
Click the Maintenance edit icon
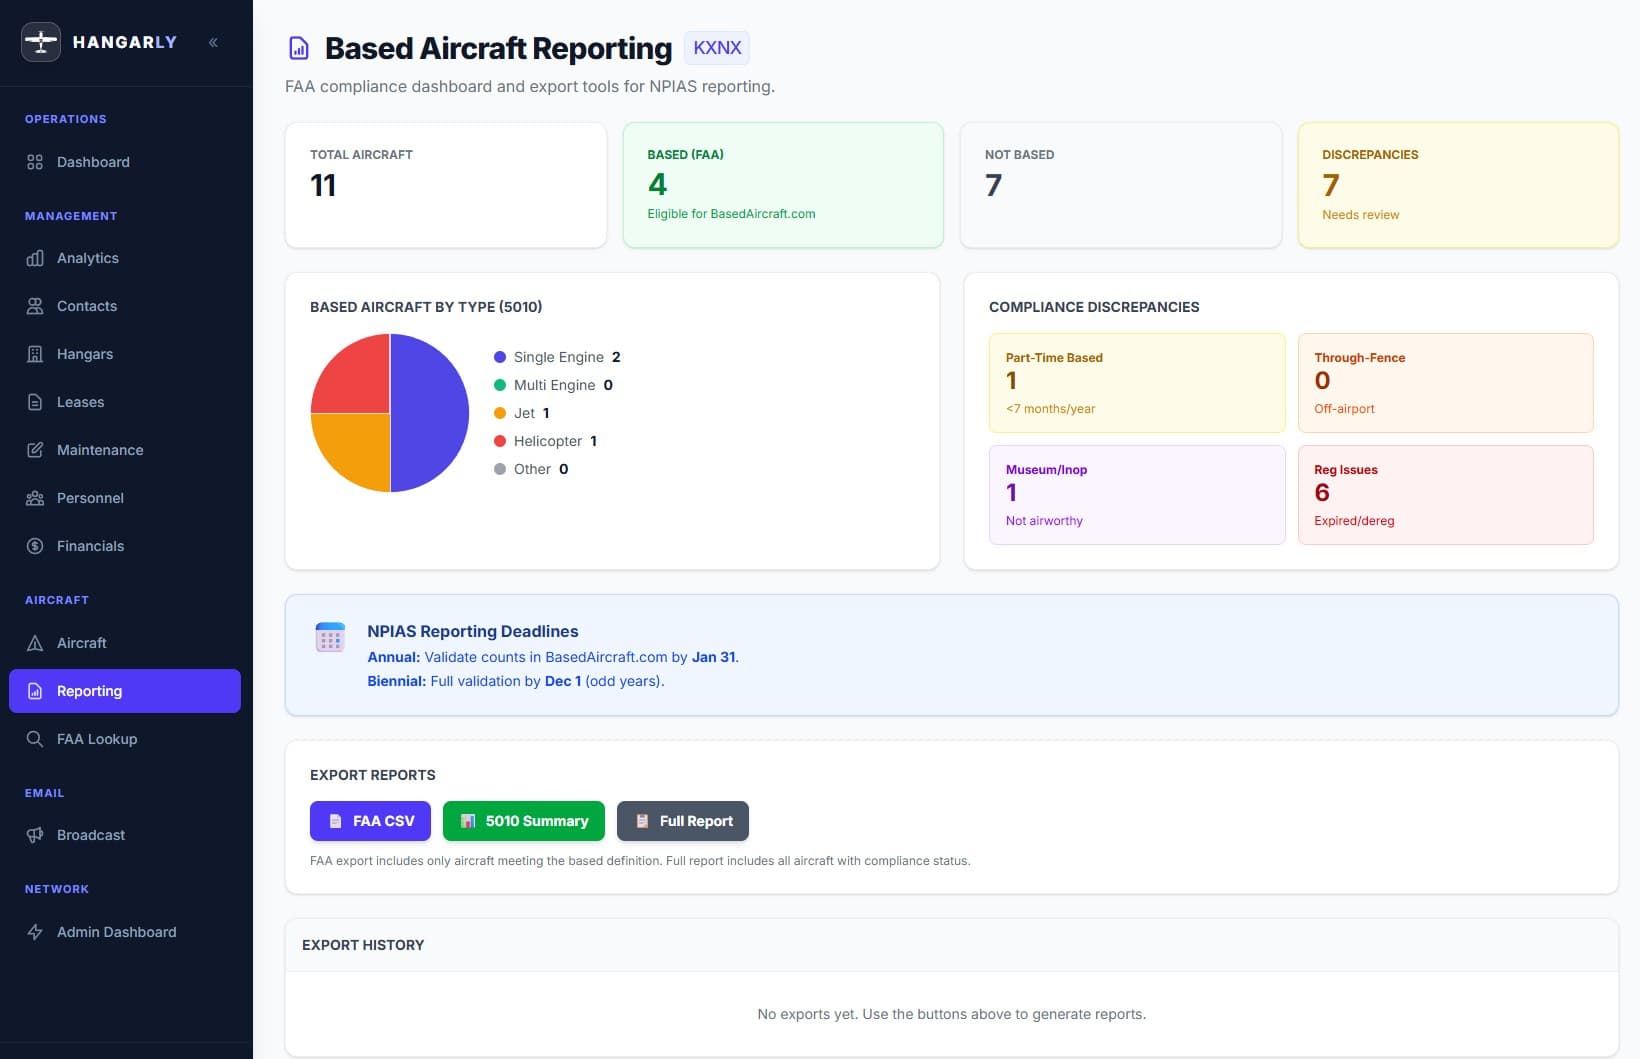(x=35, y=450)
